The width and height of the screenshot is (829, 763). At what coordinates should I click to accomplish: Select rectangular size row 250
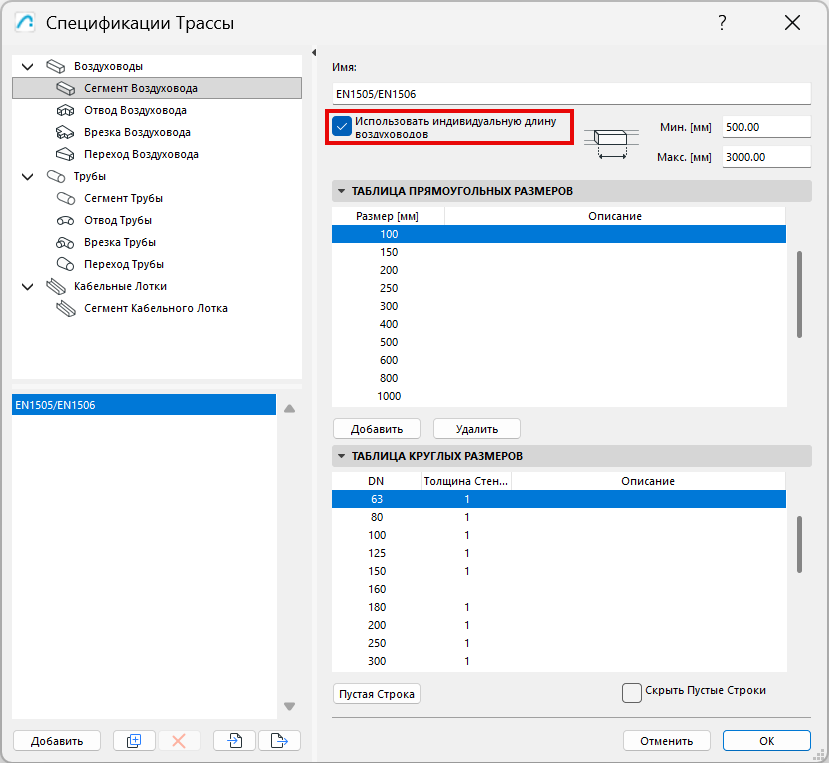pos(559,288)
